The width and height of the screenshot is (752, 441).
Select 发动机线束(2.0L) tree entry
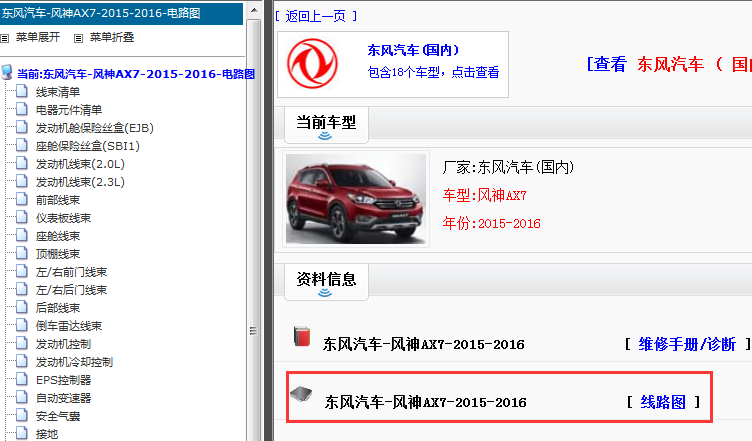tap(80, 164)
